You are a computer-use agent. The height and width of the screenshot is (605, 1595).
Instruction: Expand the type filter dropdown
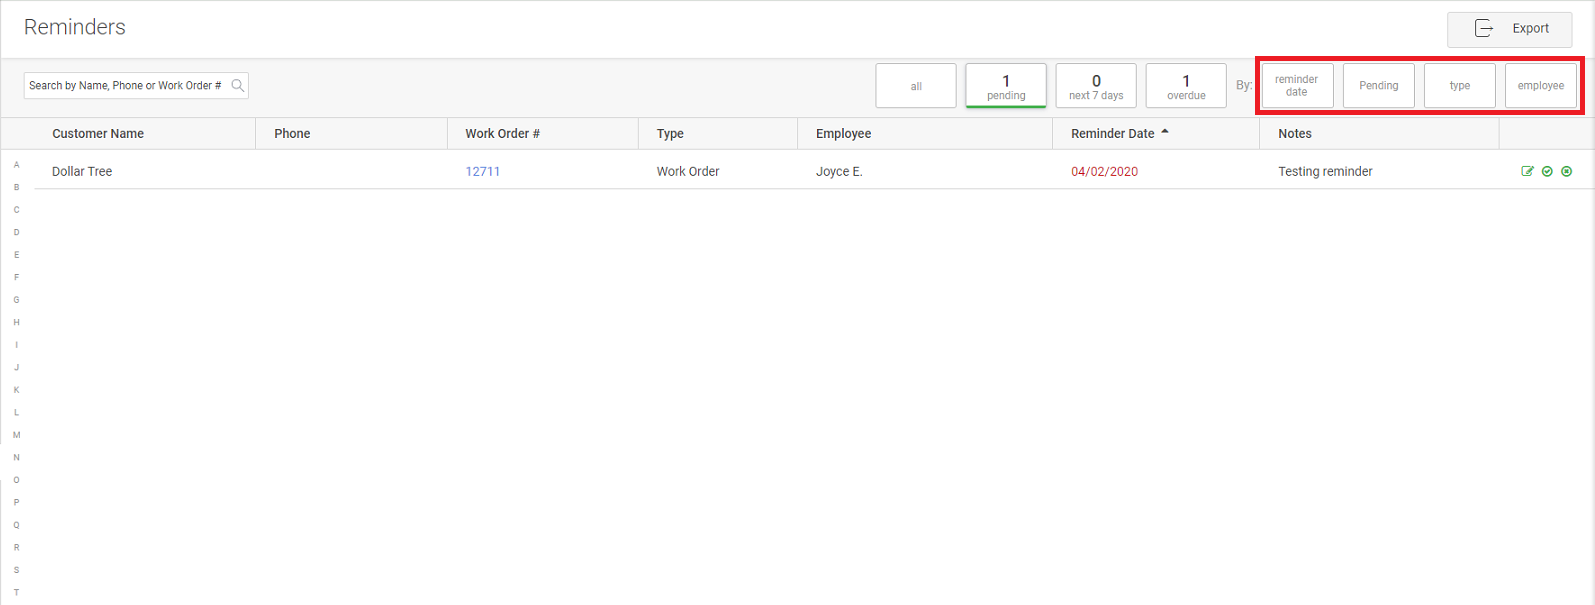point(1460,86)
